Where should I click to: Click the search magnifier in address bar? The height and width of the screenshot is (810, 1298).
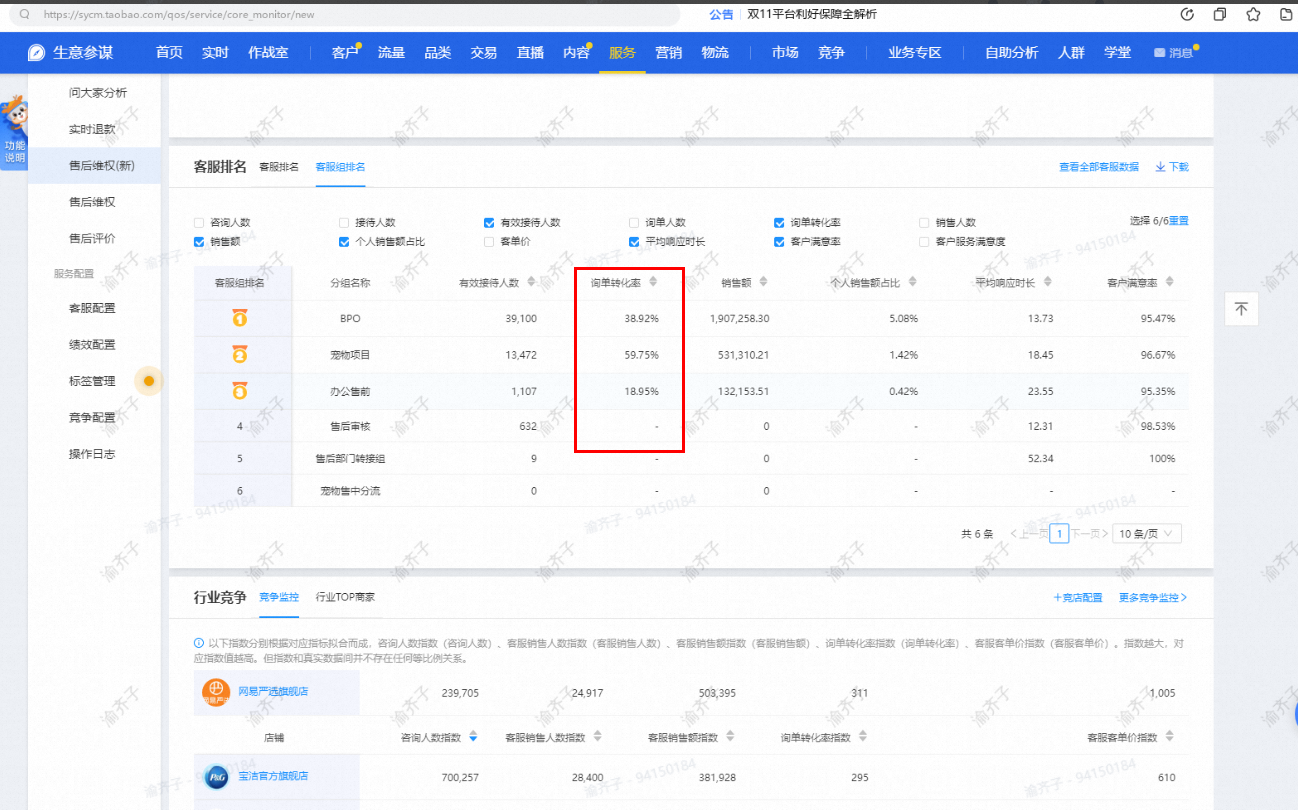(x=25, y=15)
